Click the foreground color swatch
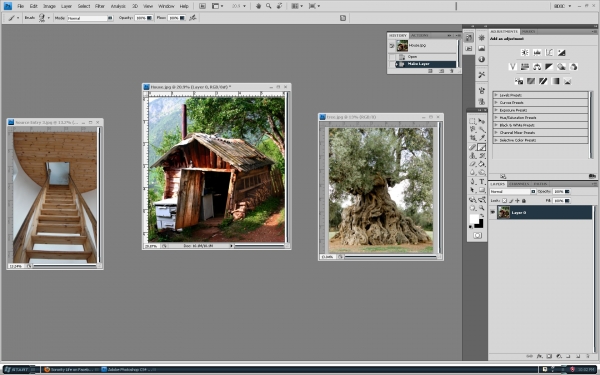This screenshot has width=600, height=375. click(x=474, y=219)
